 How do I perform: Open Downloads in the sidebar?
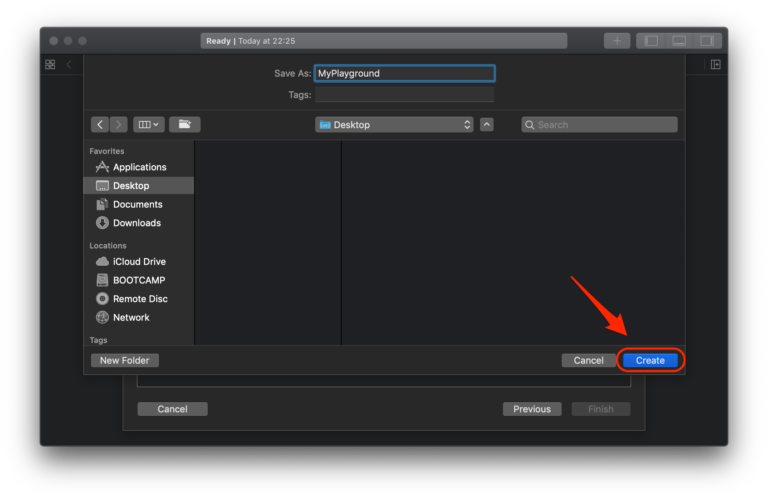click(x=136, y=223)
